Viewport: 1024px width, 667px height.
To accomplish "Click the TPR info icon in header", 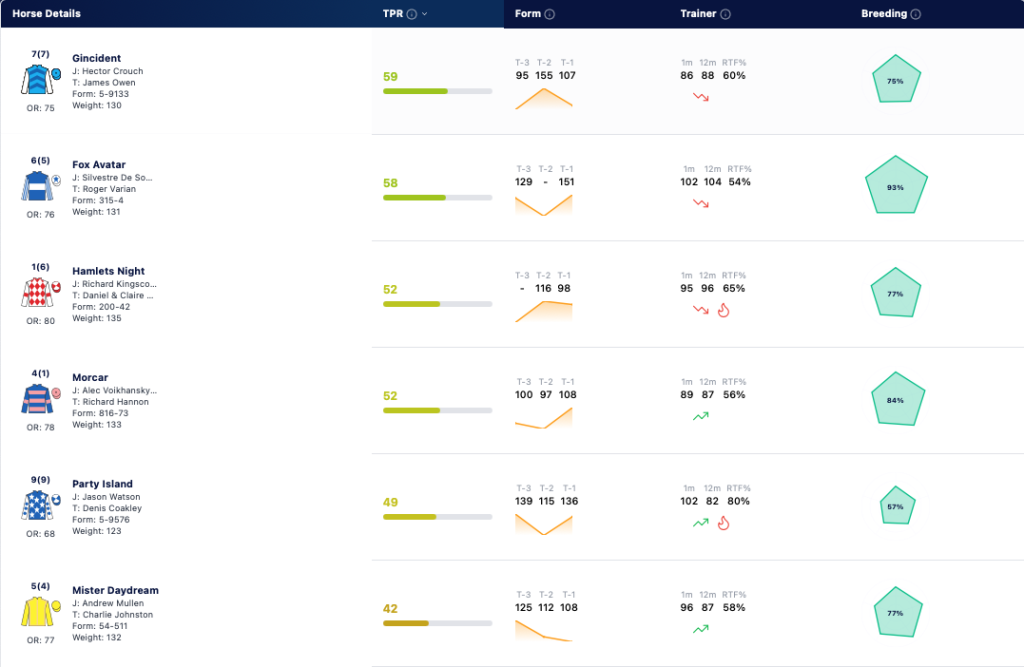I will (411, 14).
